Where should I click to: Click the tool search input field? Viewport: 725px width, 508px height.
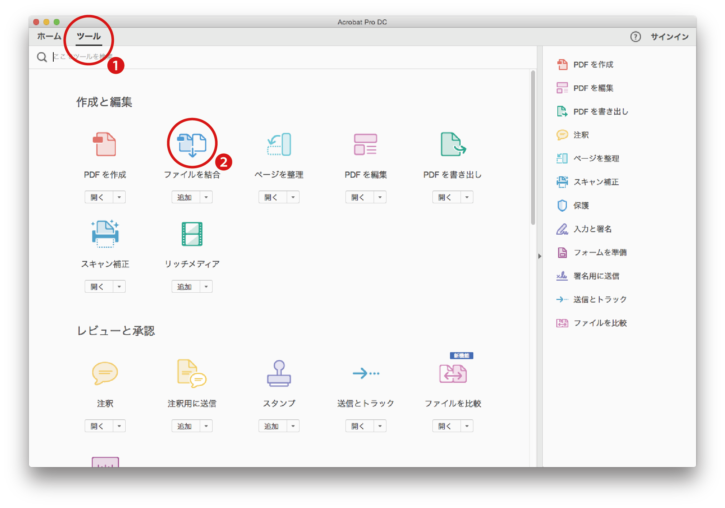tap(280, 58)
